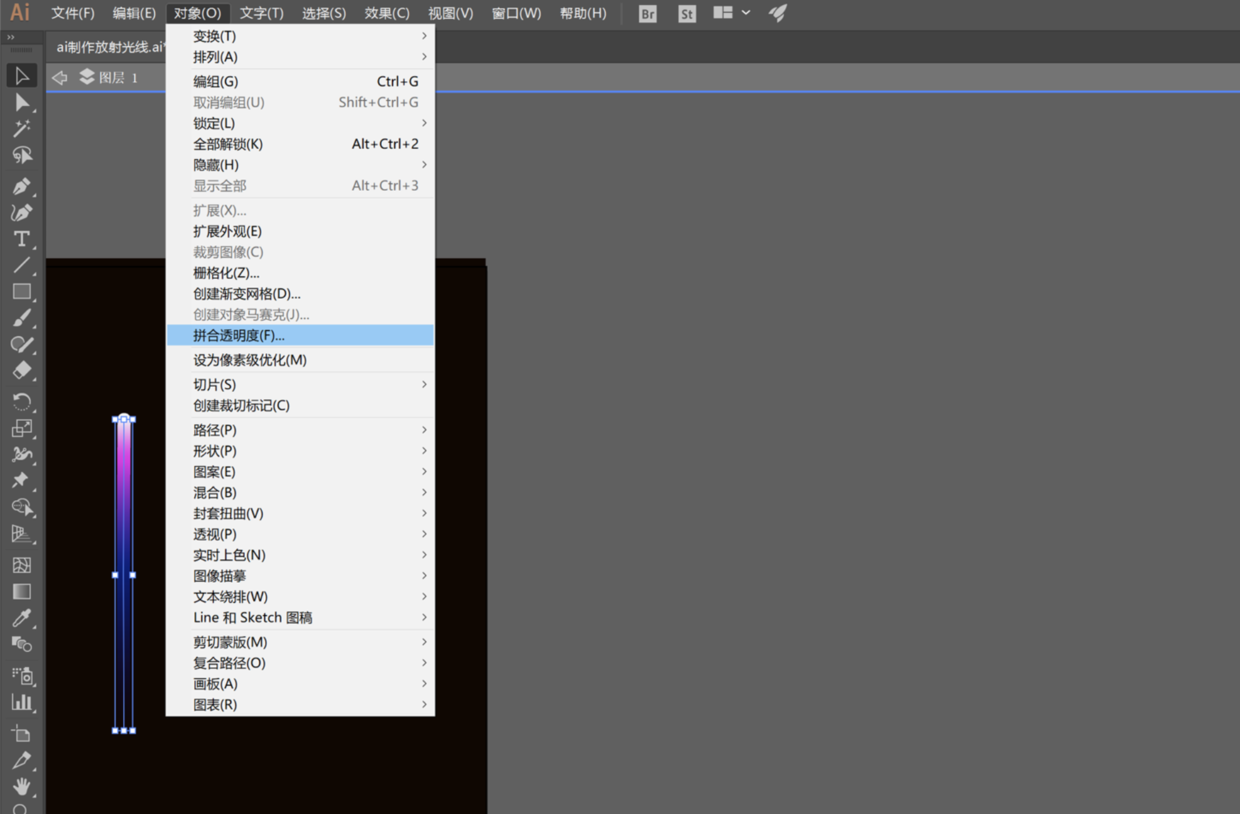Expand the 路径(P) submenu
1240x814 pixels.
click(300, 430)
